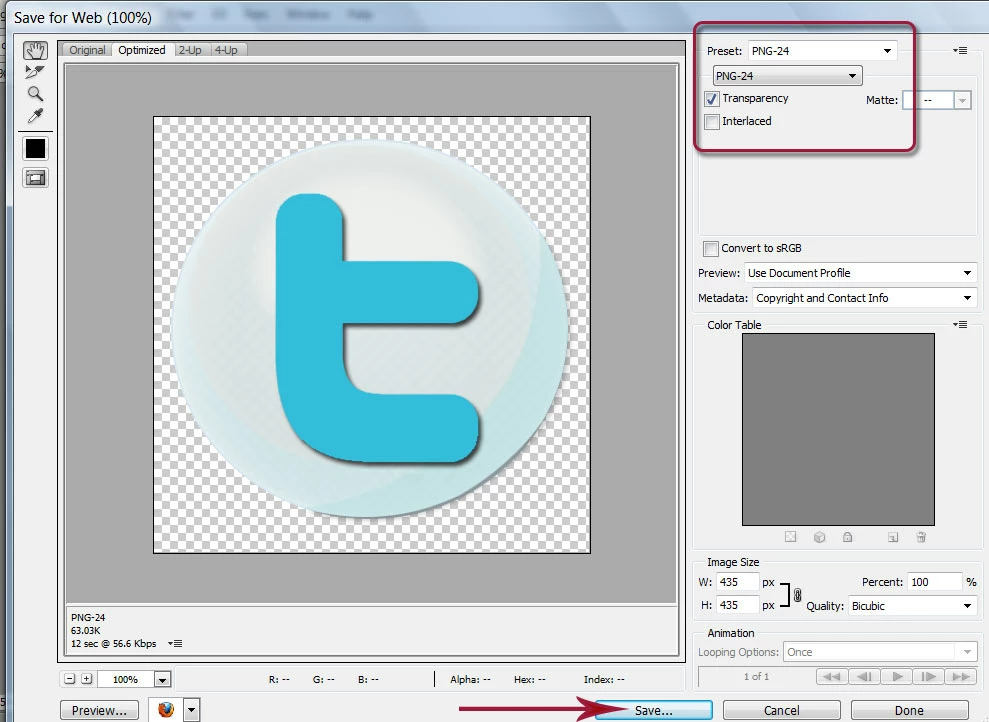Open the browser selection dropdown arrow

coord(191,710)
